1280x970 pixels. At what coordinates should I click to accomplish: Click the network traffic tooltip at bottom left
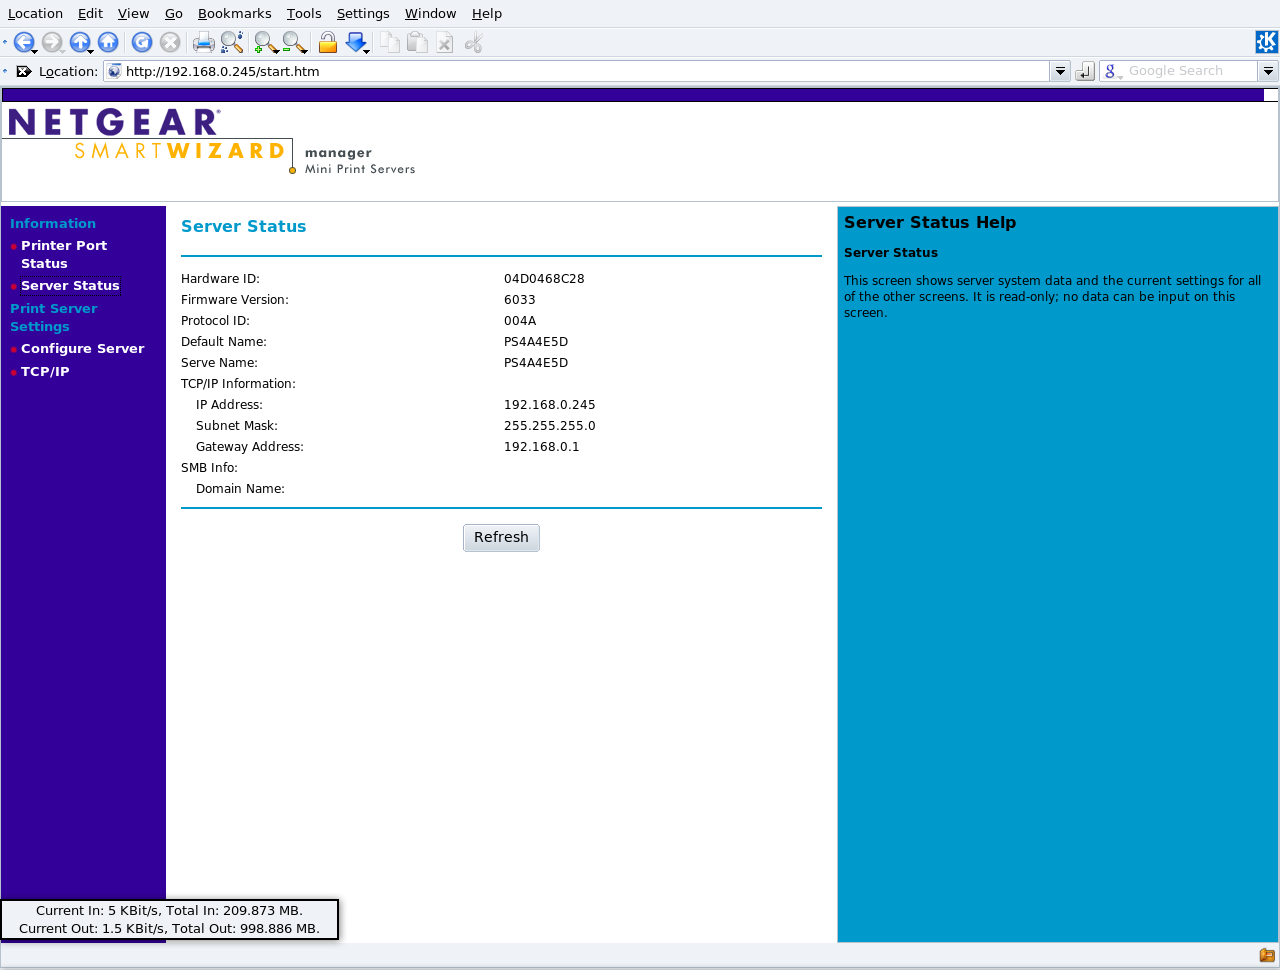tap(169, 919)
